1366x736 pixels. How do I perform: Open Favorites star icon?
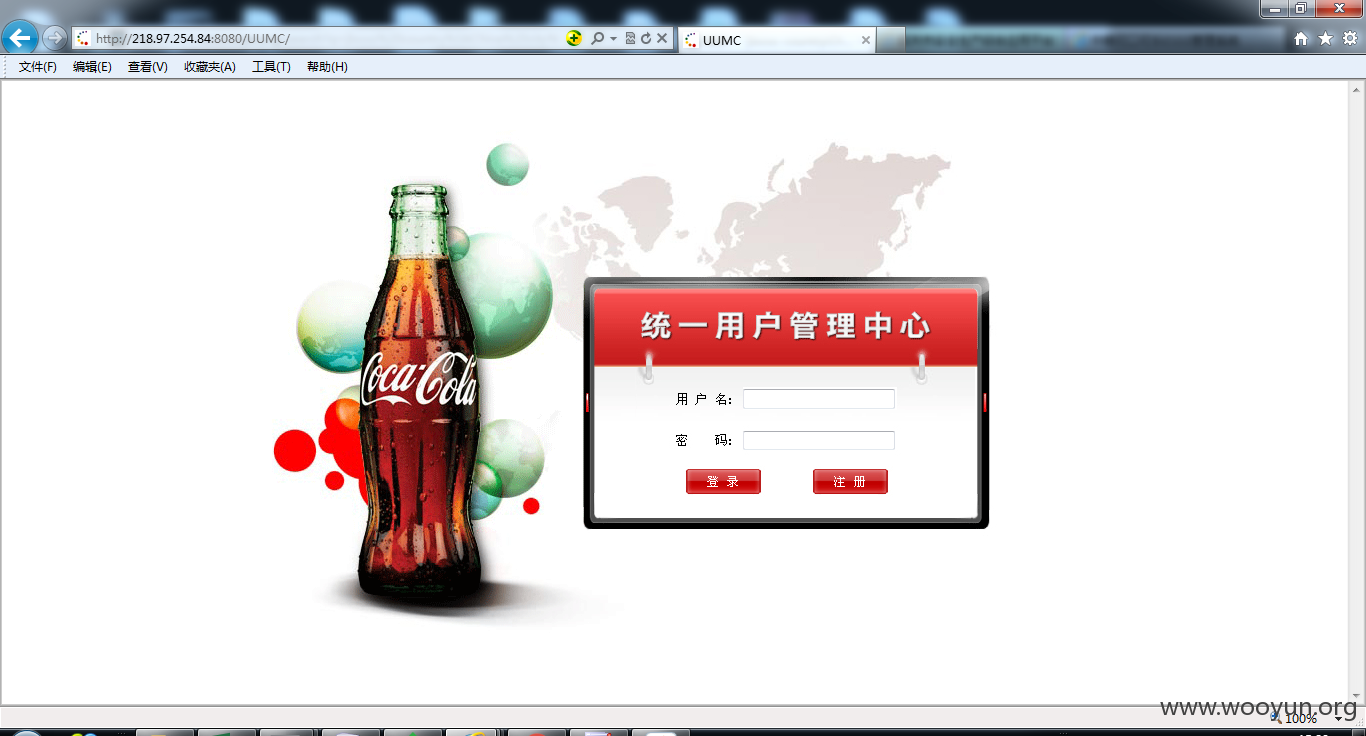tap(1325, 39)
